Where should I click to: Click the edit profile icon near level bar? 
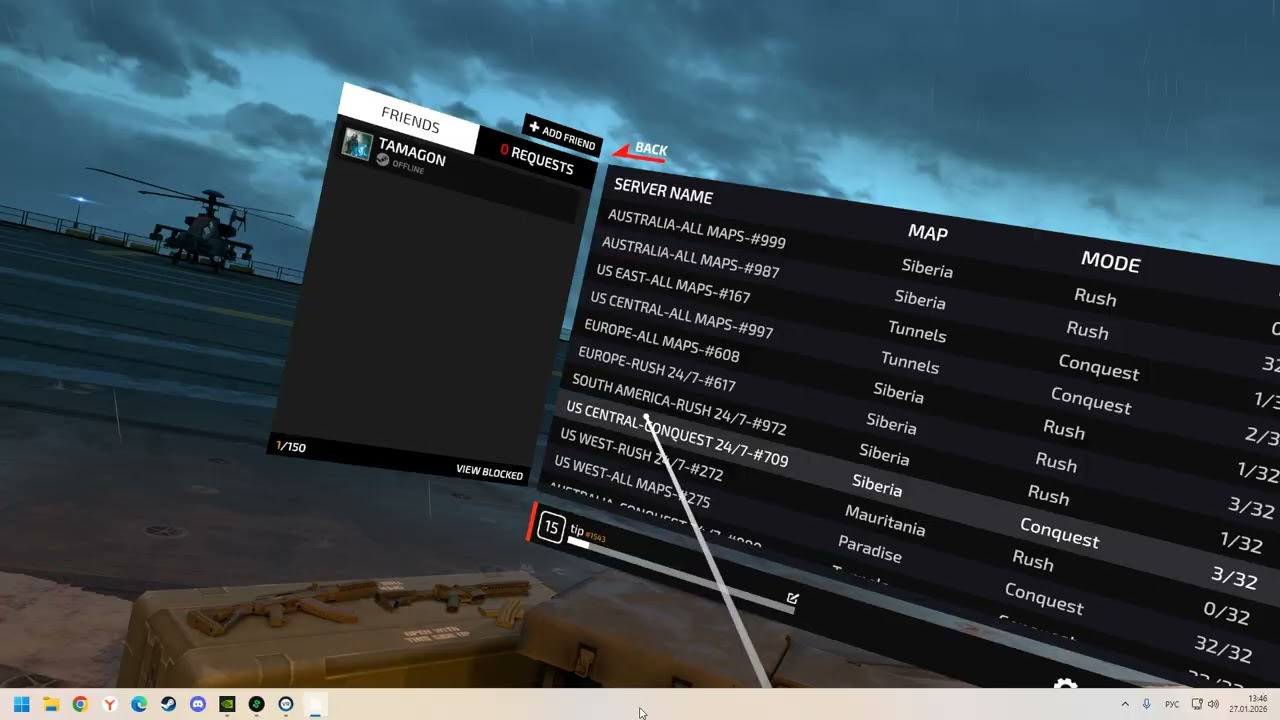coord(793,598)
